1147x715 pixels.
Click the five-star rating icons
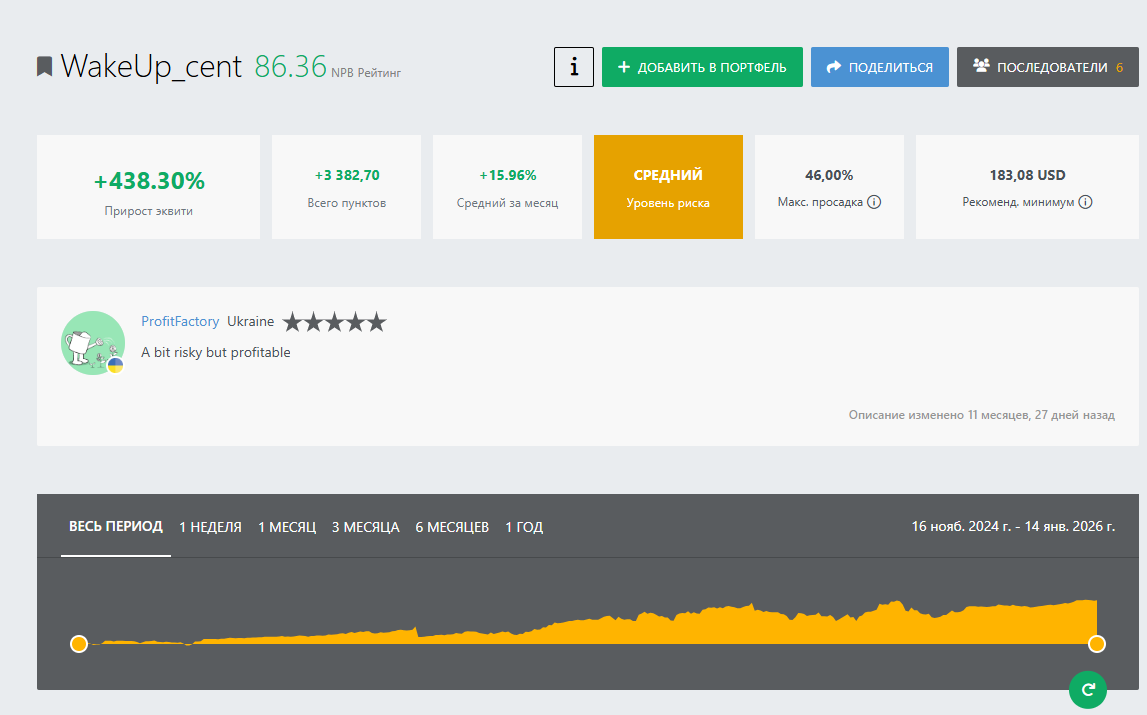point(334,322)
